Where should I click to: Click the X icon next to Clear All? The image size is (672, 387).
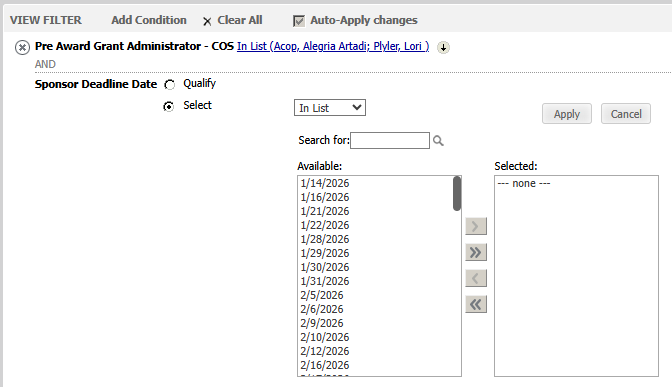[207, 21]
